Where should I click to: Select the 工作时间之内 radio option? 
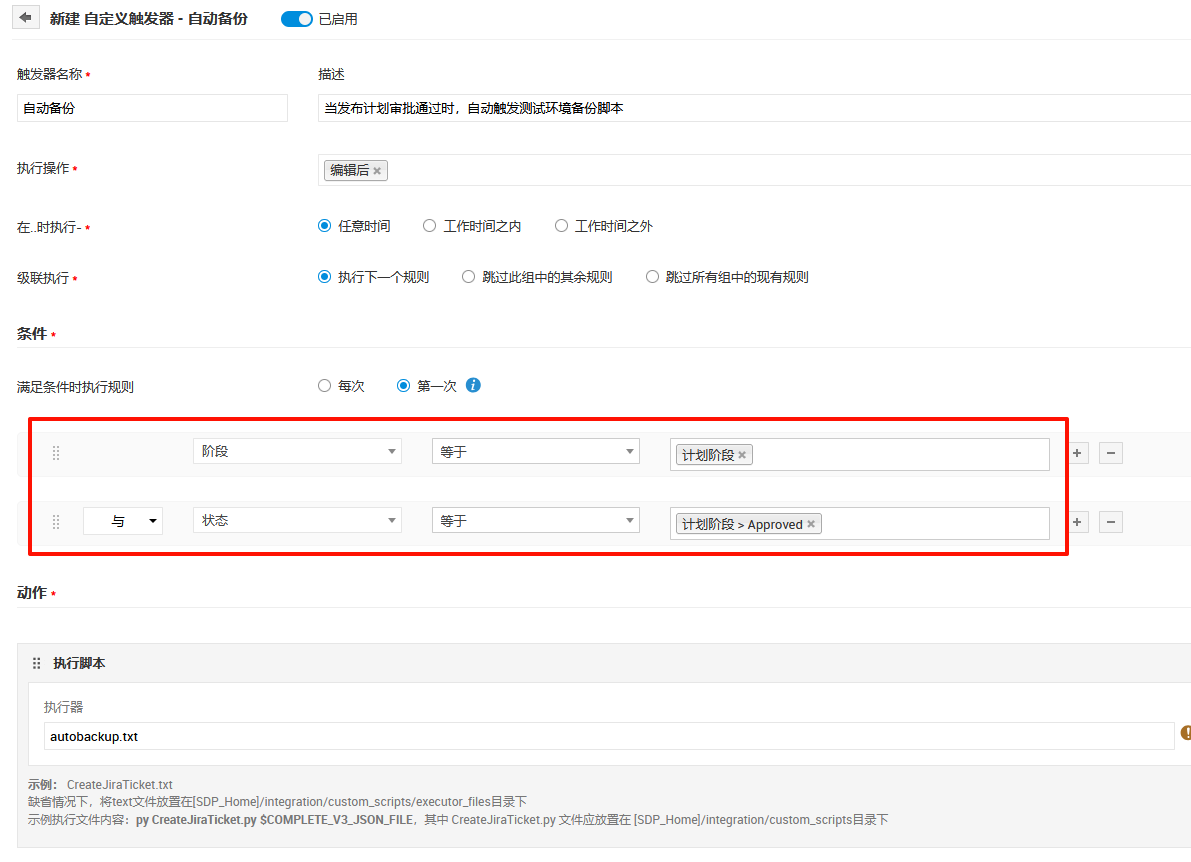(x=430, y=225)
